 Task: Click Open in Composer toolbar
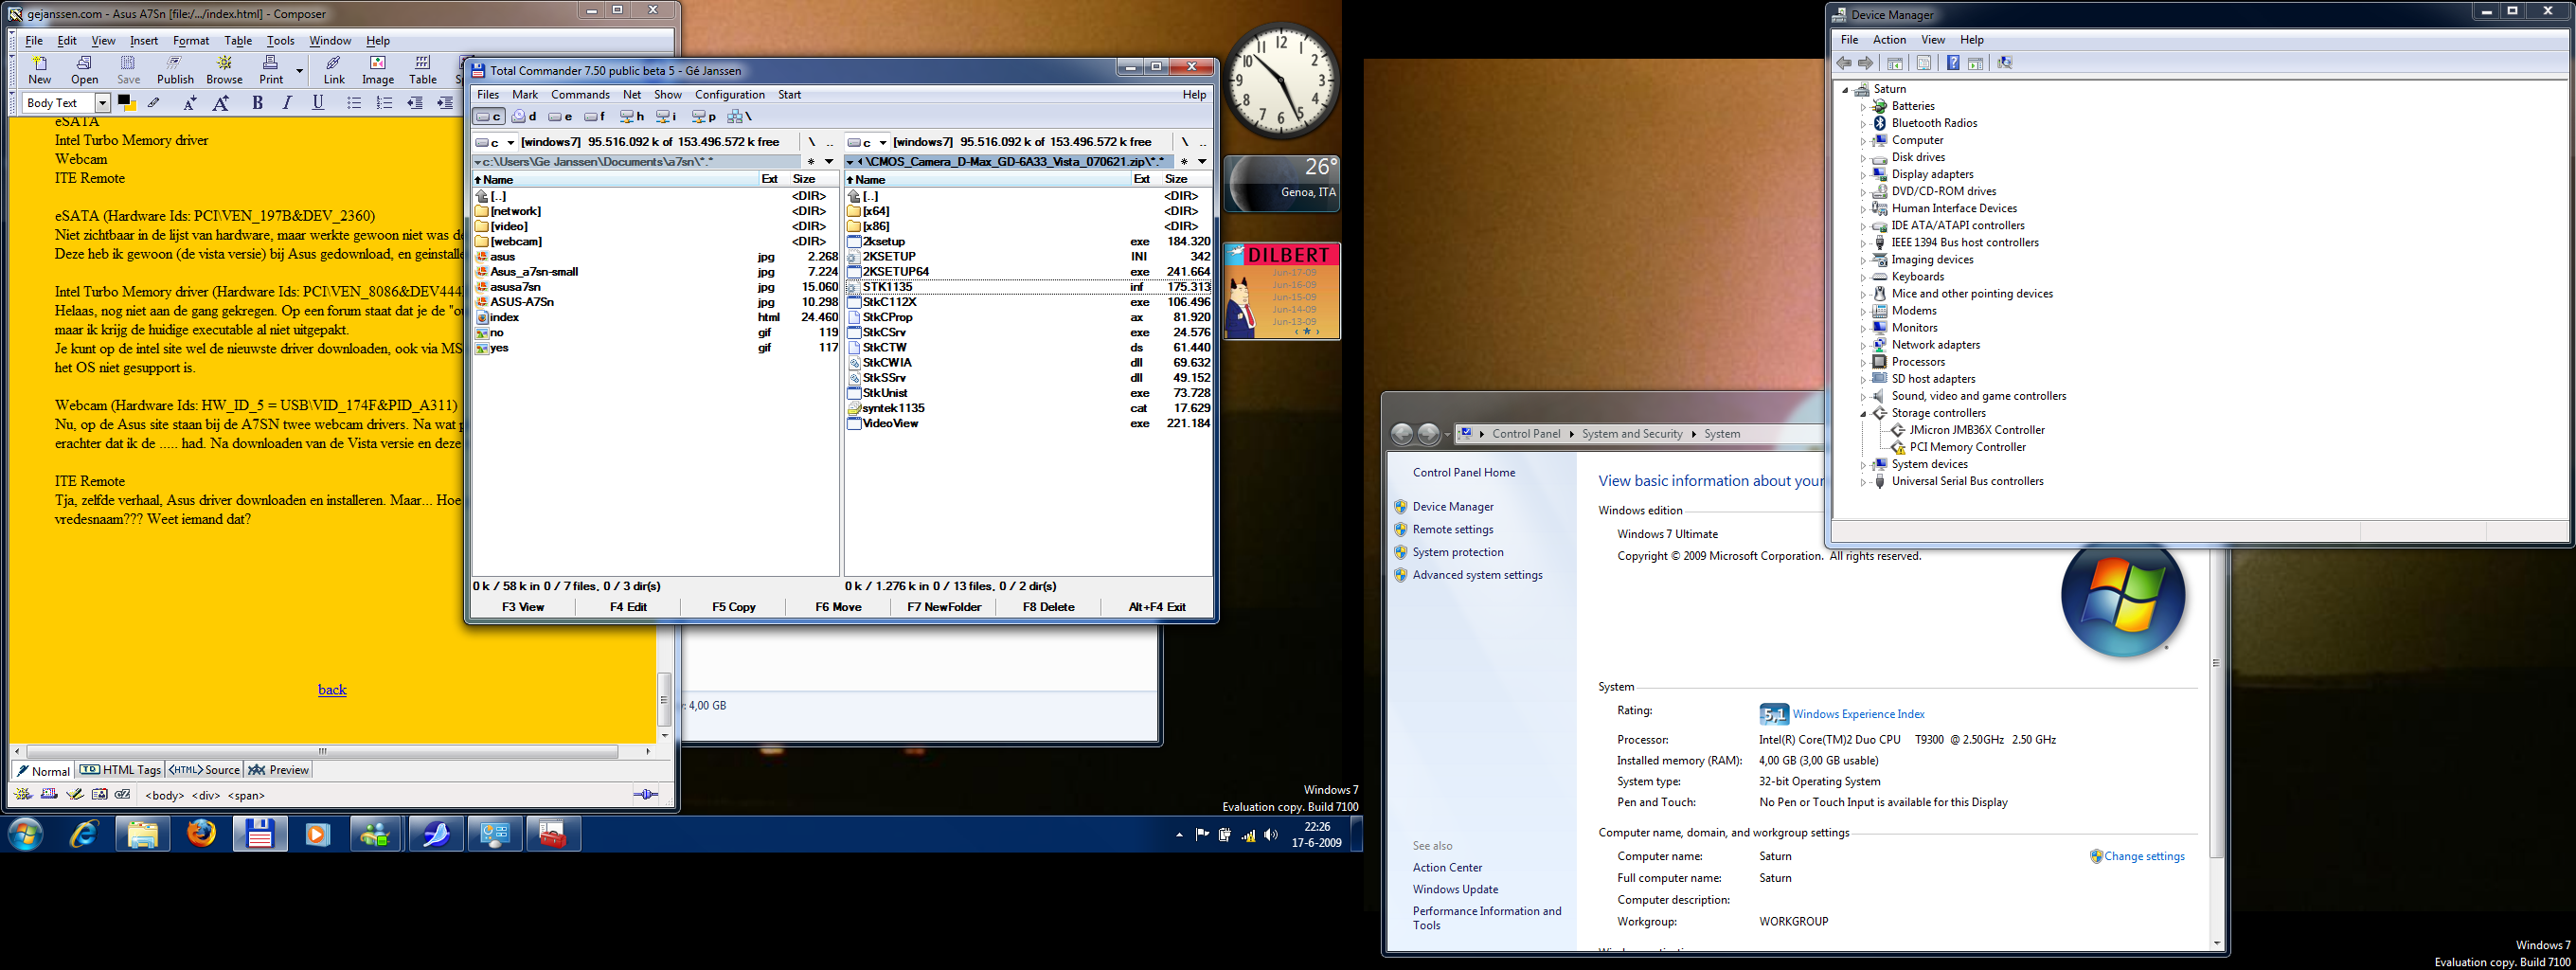point(85,70)
